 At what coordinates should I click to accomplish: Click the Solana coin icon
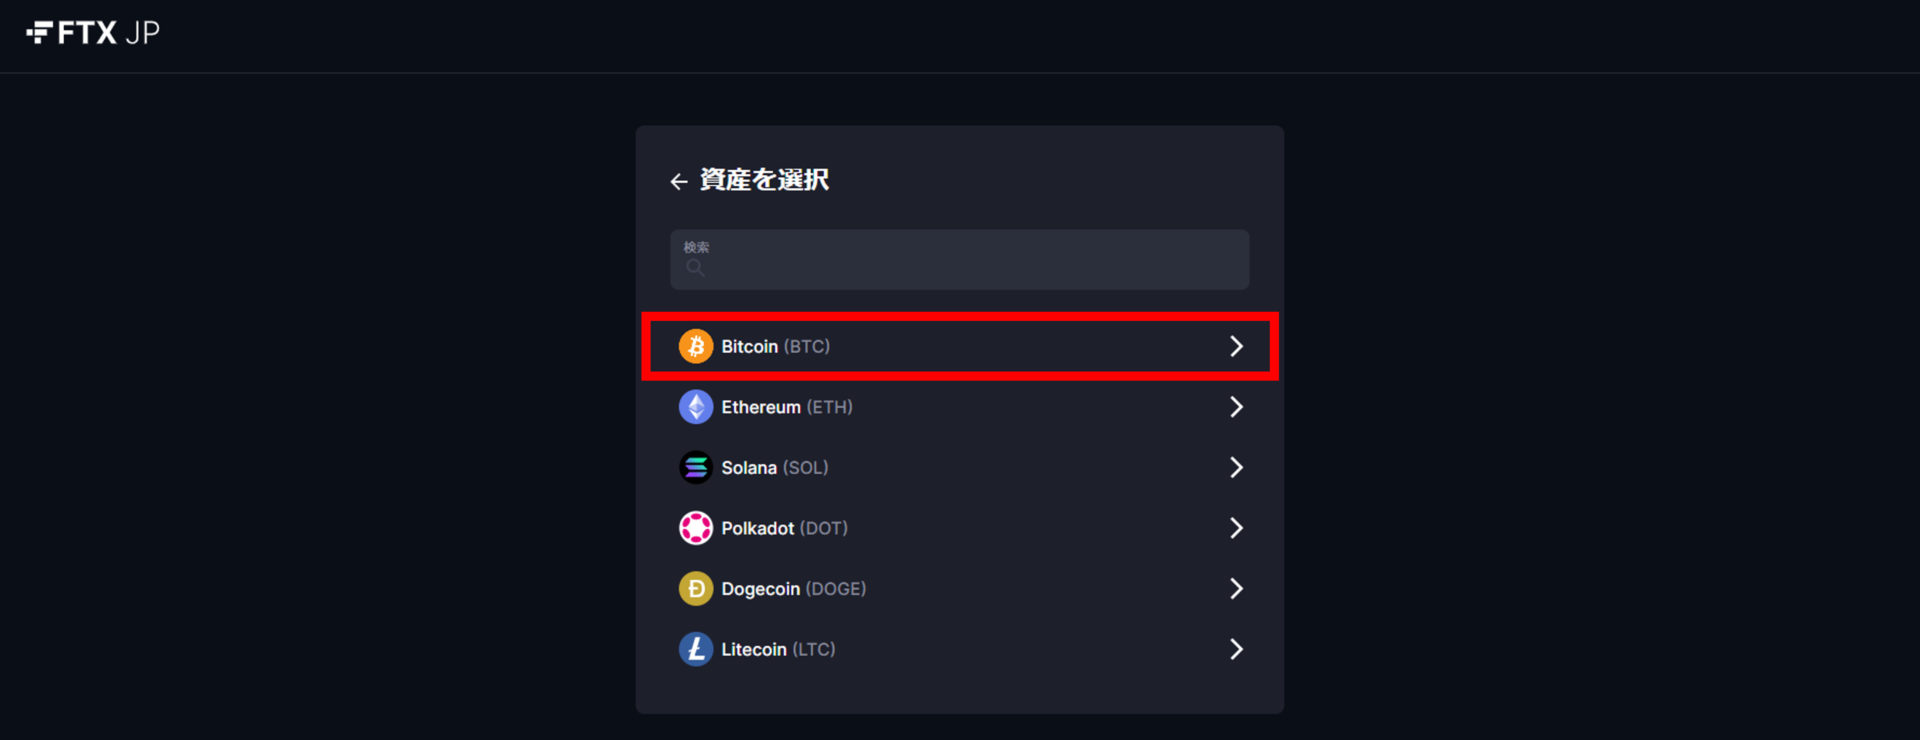pos(696,467)
